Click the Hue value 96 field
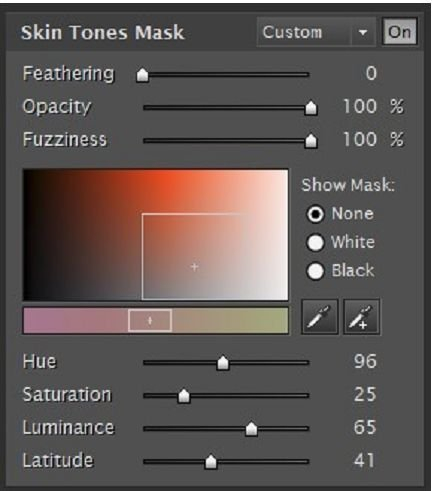 [x=365, y=361]
